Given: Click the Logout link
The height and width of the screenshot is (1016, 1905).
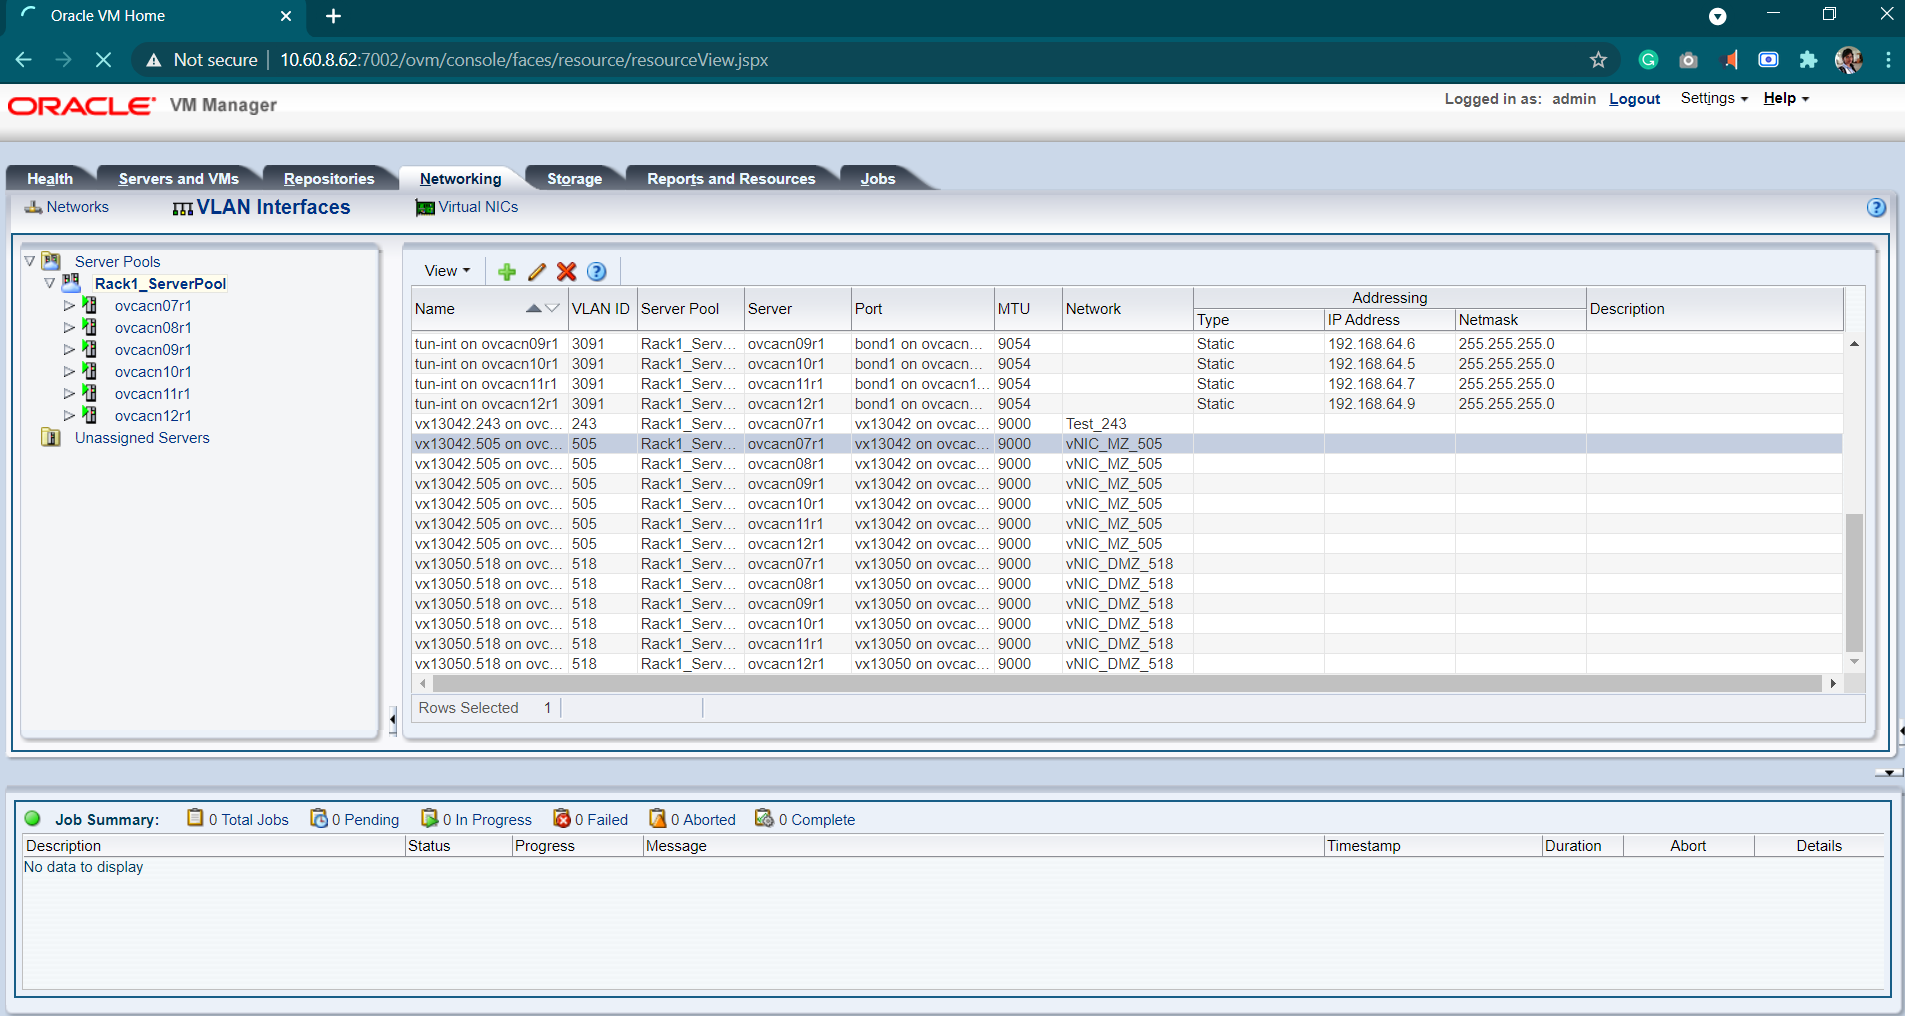Looking at the screenshot, I should [x=1634, y=99].
